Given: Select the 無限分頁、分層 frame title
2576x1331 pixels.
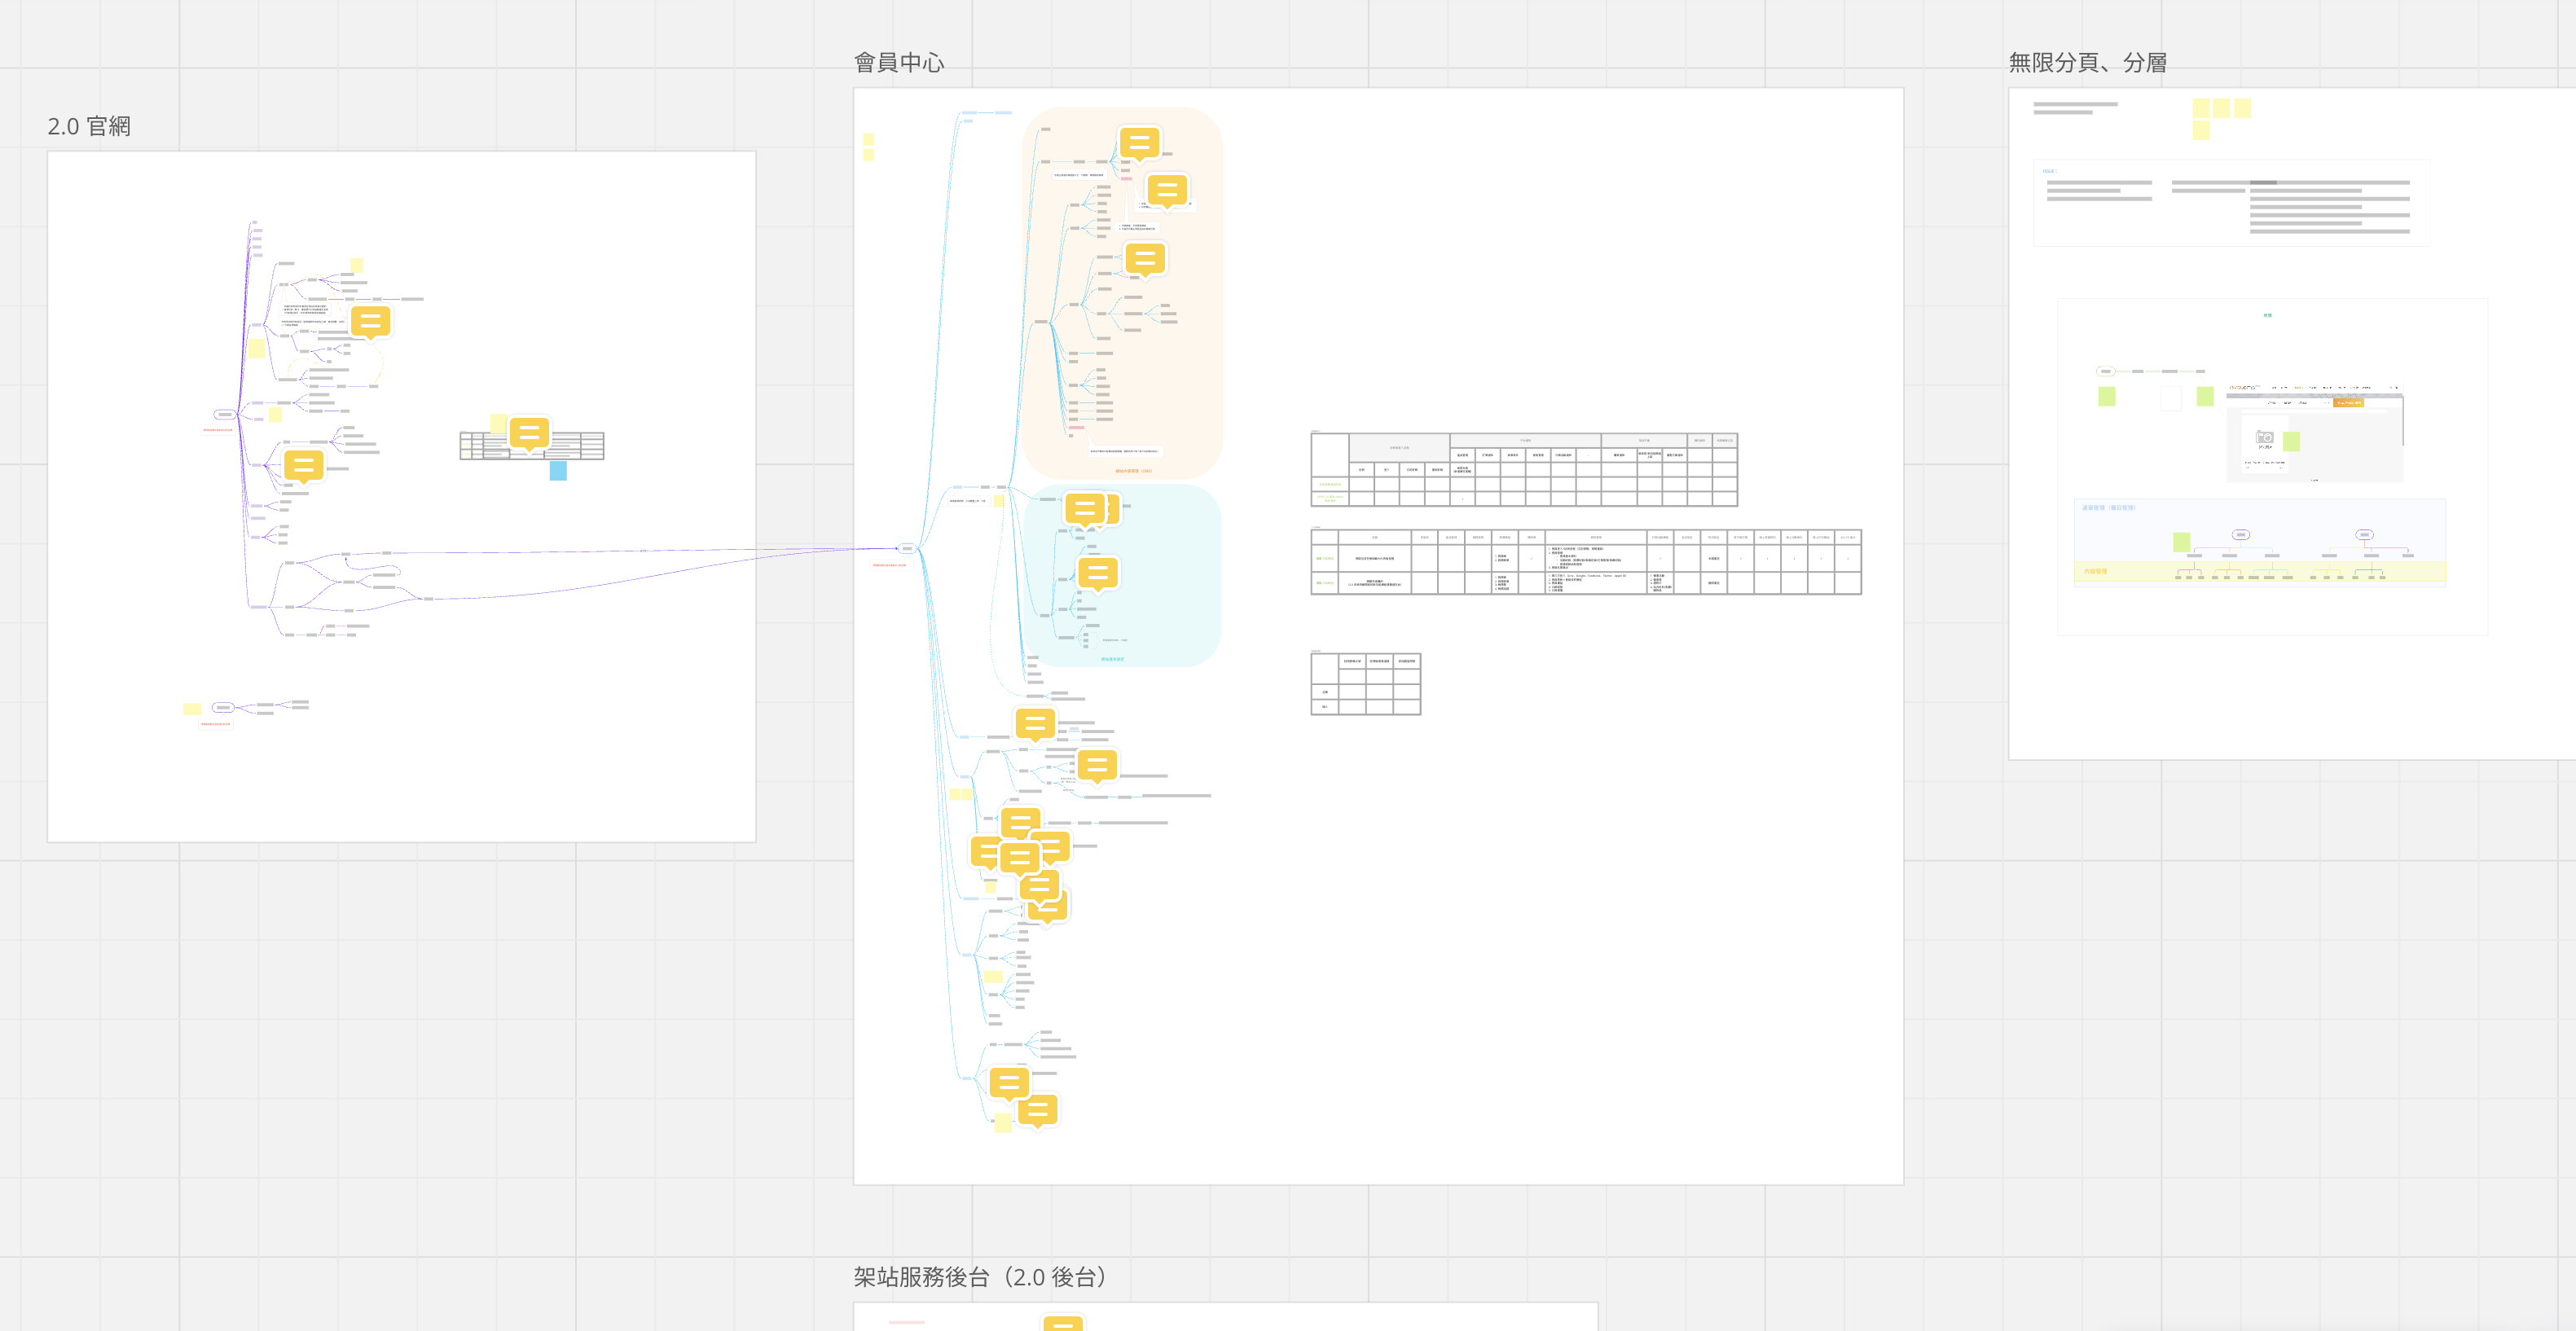Looking at the screenshot, I should coord(2087,62).
